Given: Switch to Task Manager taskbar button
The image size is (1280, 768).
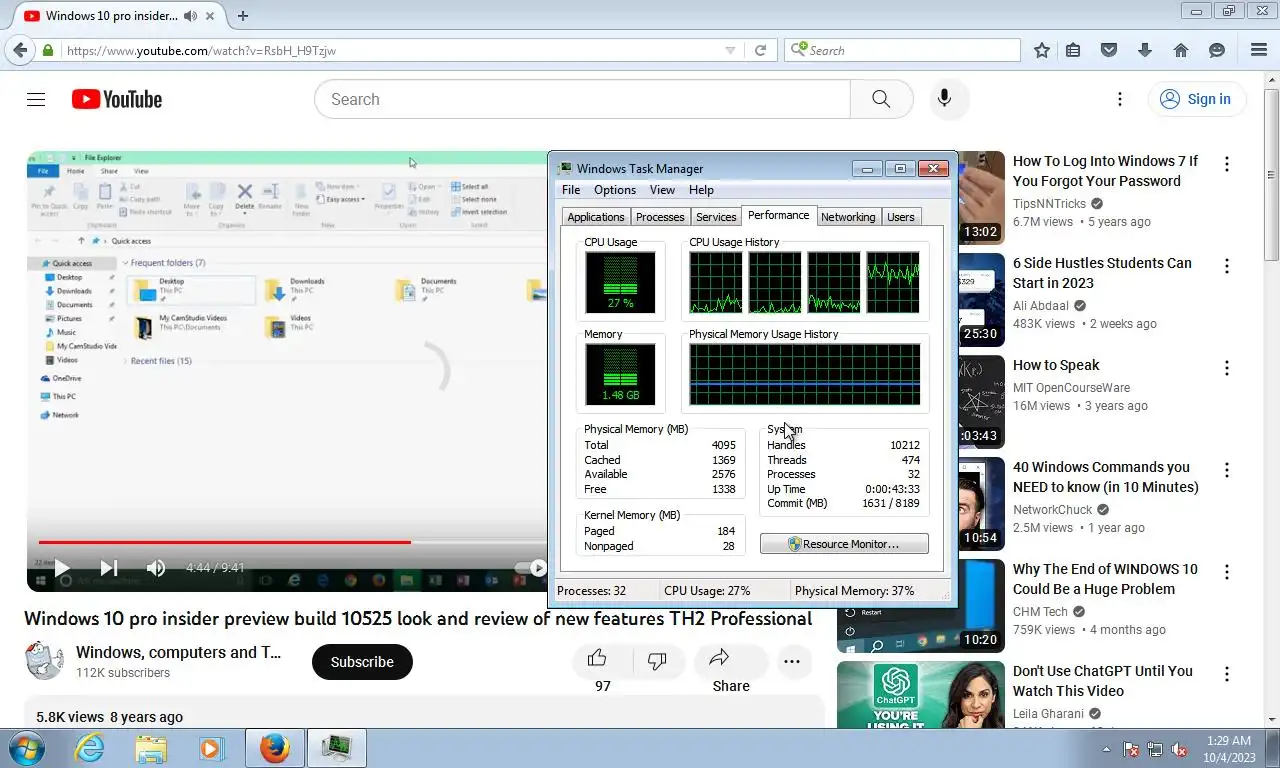Looking at the screenshot, I should pyautogui.click(x=336, y=748).
